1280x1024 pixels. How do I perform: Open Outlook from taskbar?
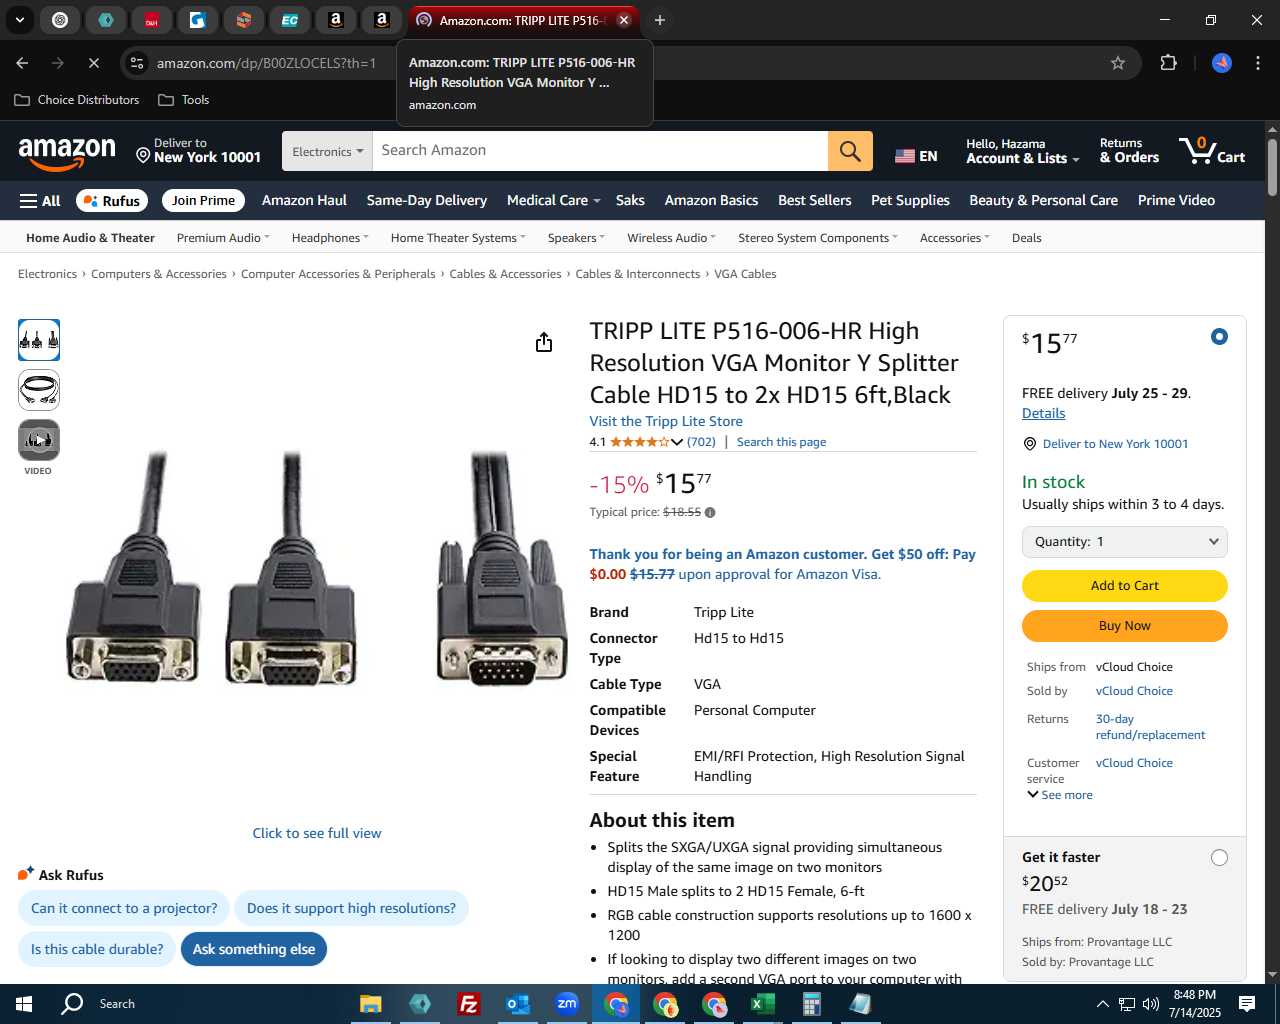[517, 1004]
